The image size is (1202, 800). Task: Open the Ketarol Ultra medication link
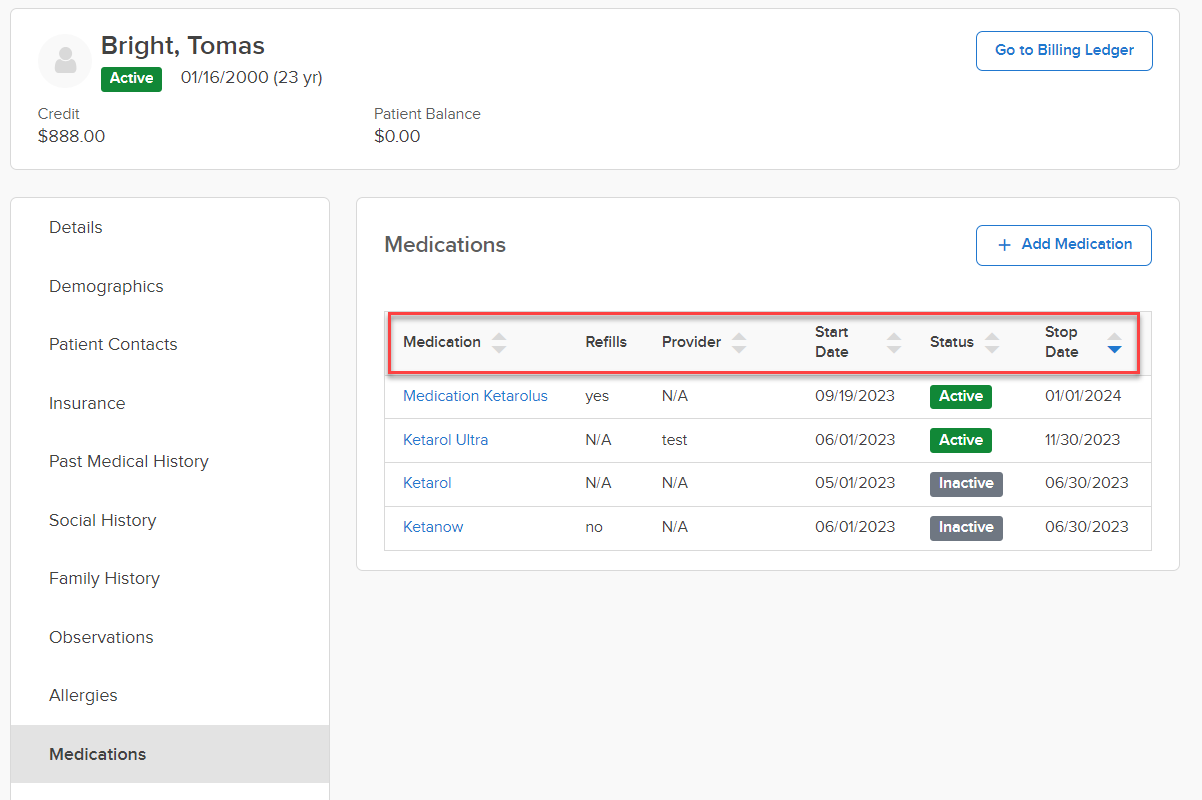[x=445, y=440]
